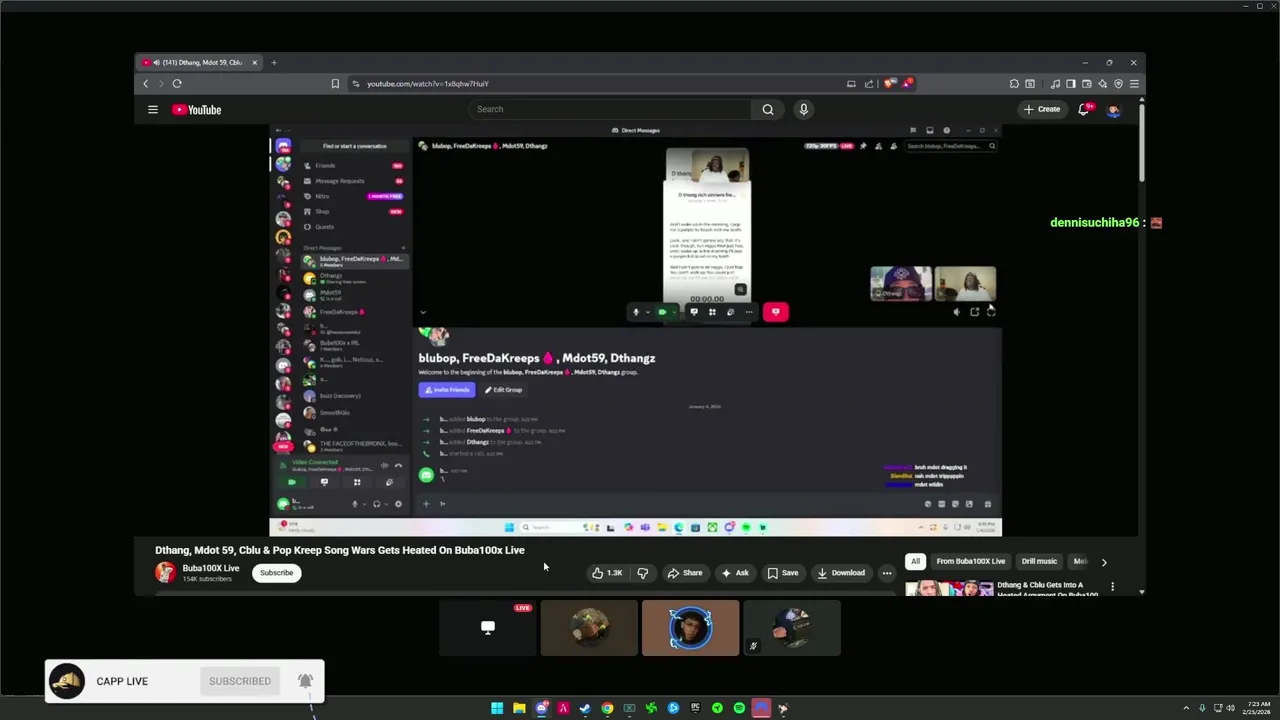The width and height of the screenshot is (1280, 720).
Task: Click the Create button
Action: point(1042,110)
